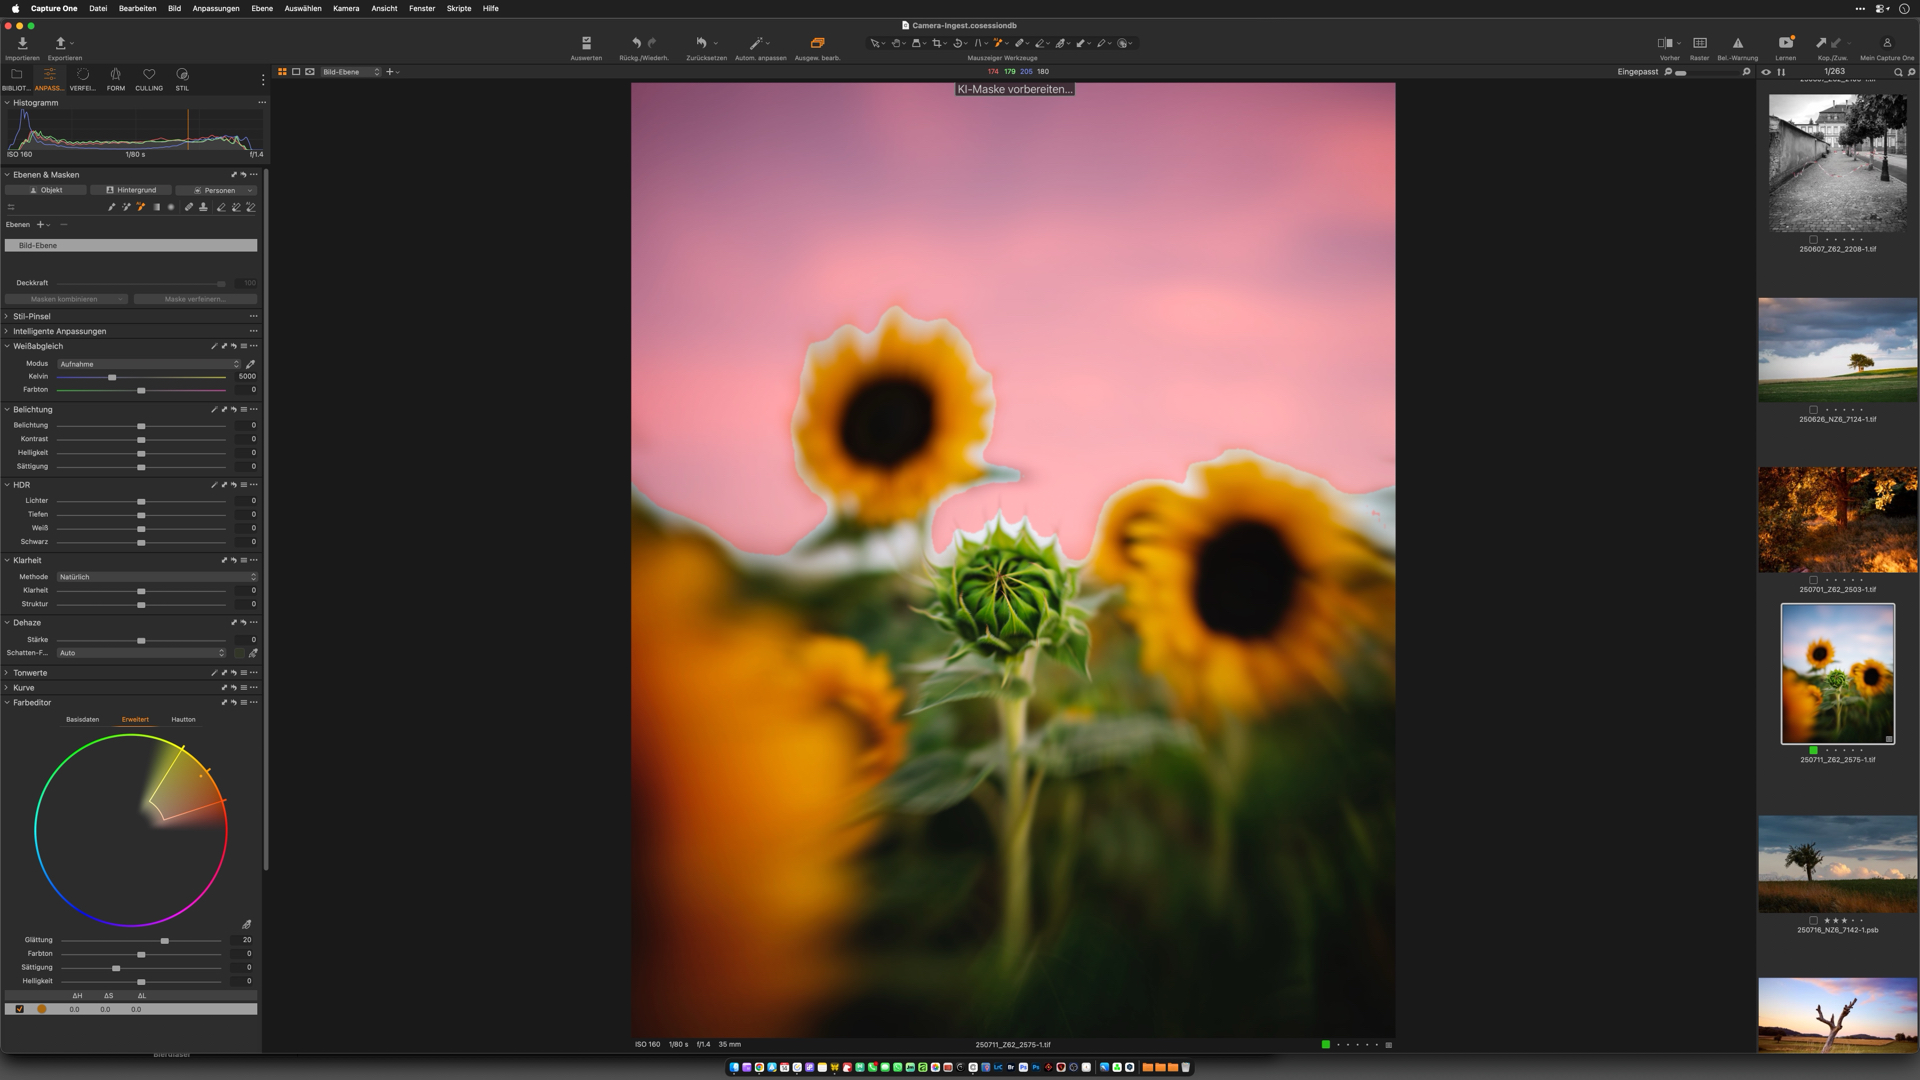This screenshot has width=1920, height=1080.
Task: Select the Clone stamp in Ebenen & Masken
Action: (x=203, y=207)
